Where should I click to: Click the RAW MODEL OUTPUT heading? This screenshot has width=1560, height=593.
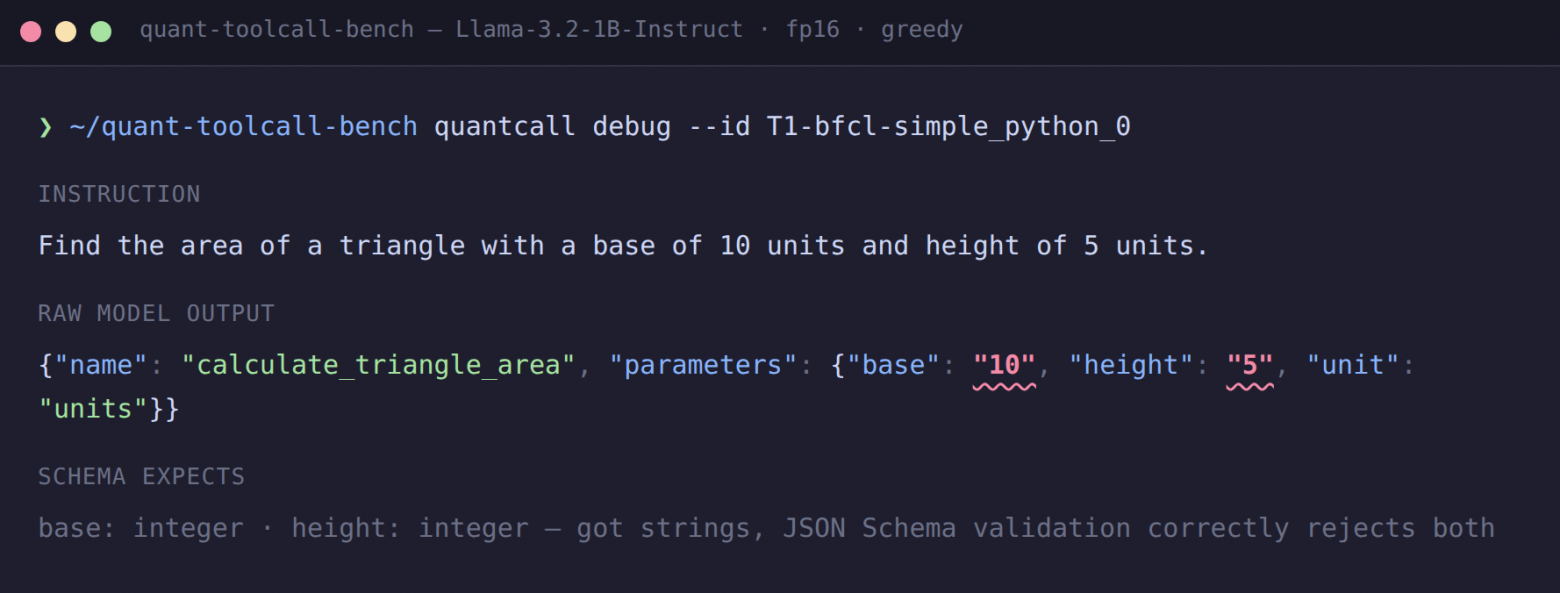156,313
